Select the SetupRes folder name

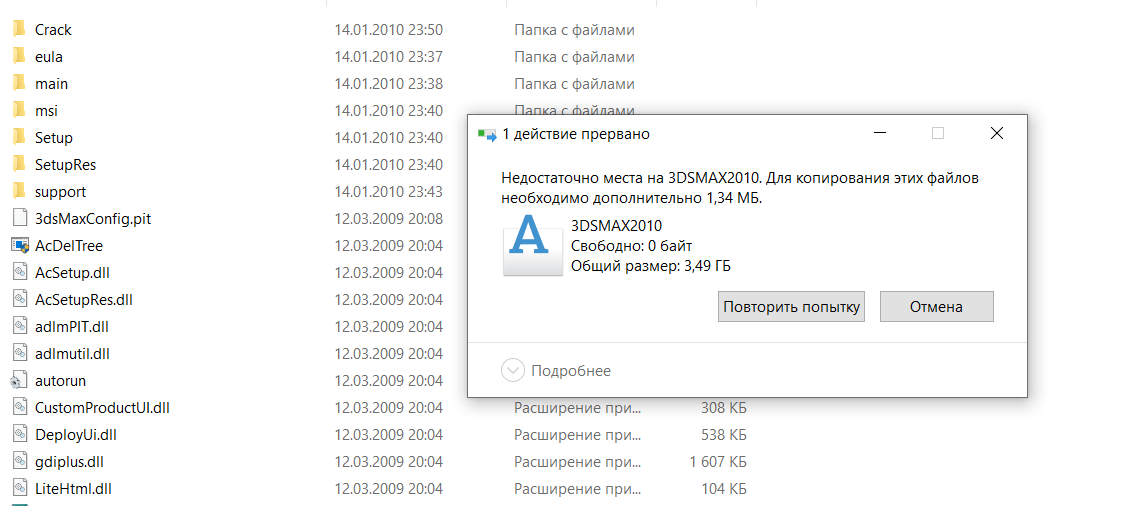[65, 165]
